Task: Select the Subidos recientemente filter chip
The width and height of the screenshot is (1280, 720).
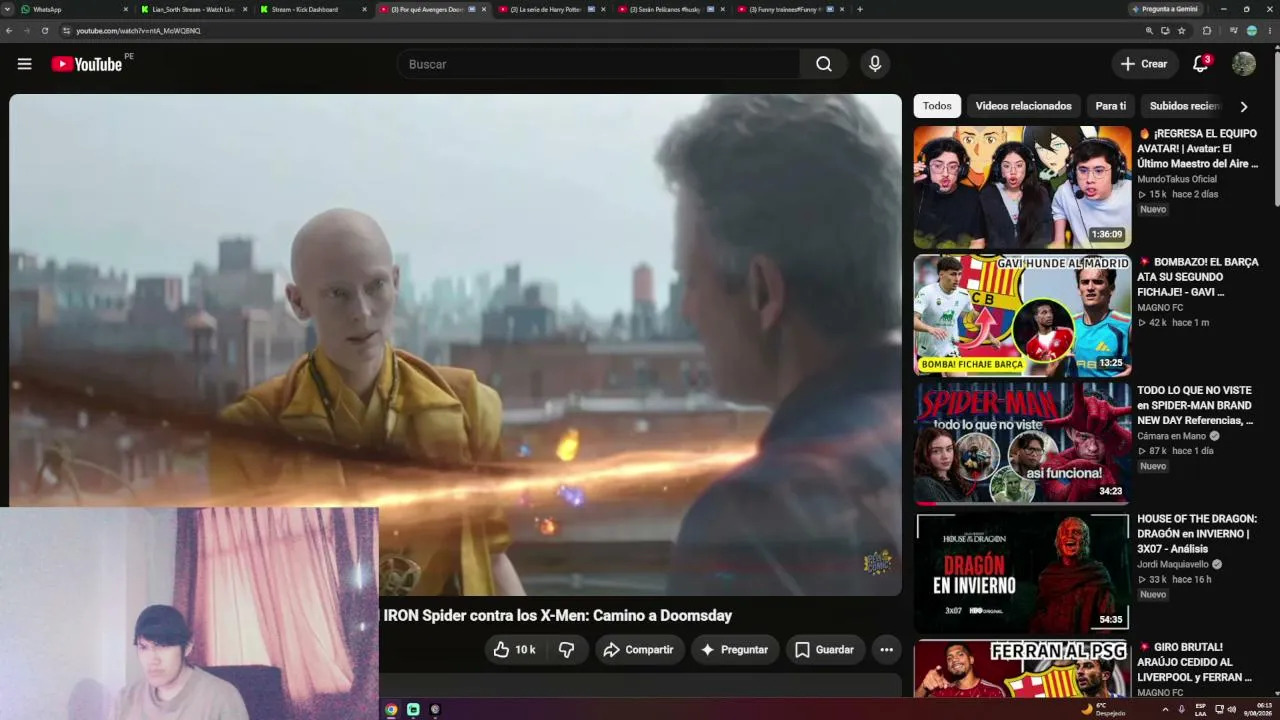Action: (x=1184, y=106)
